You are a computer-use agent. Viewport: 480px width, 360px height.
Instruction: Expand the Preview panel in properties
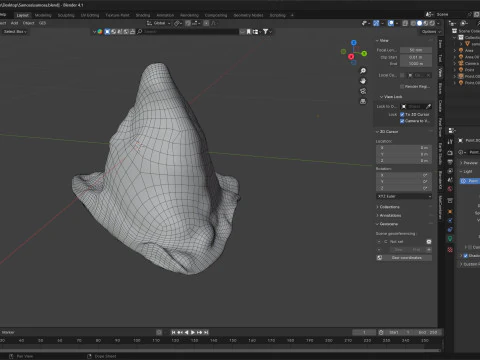(x=469, y=163)
